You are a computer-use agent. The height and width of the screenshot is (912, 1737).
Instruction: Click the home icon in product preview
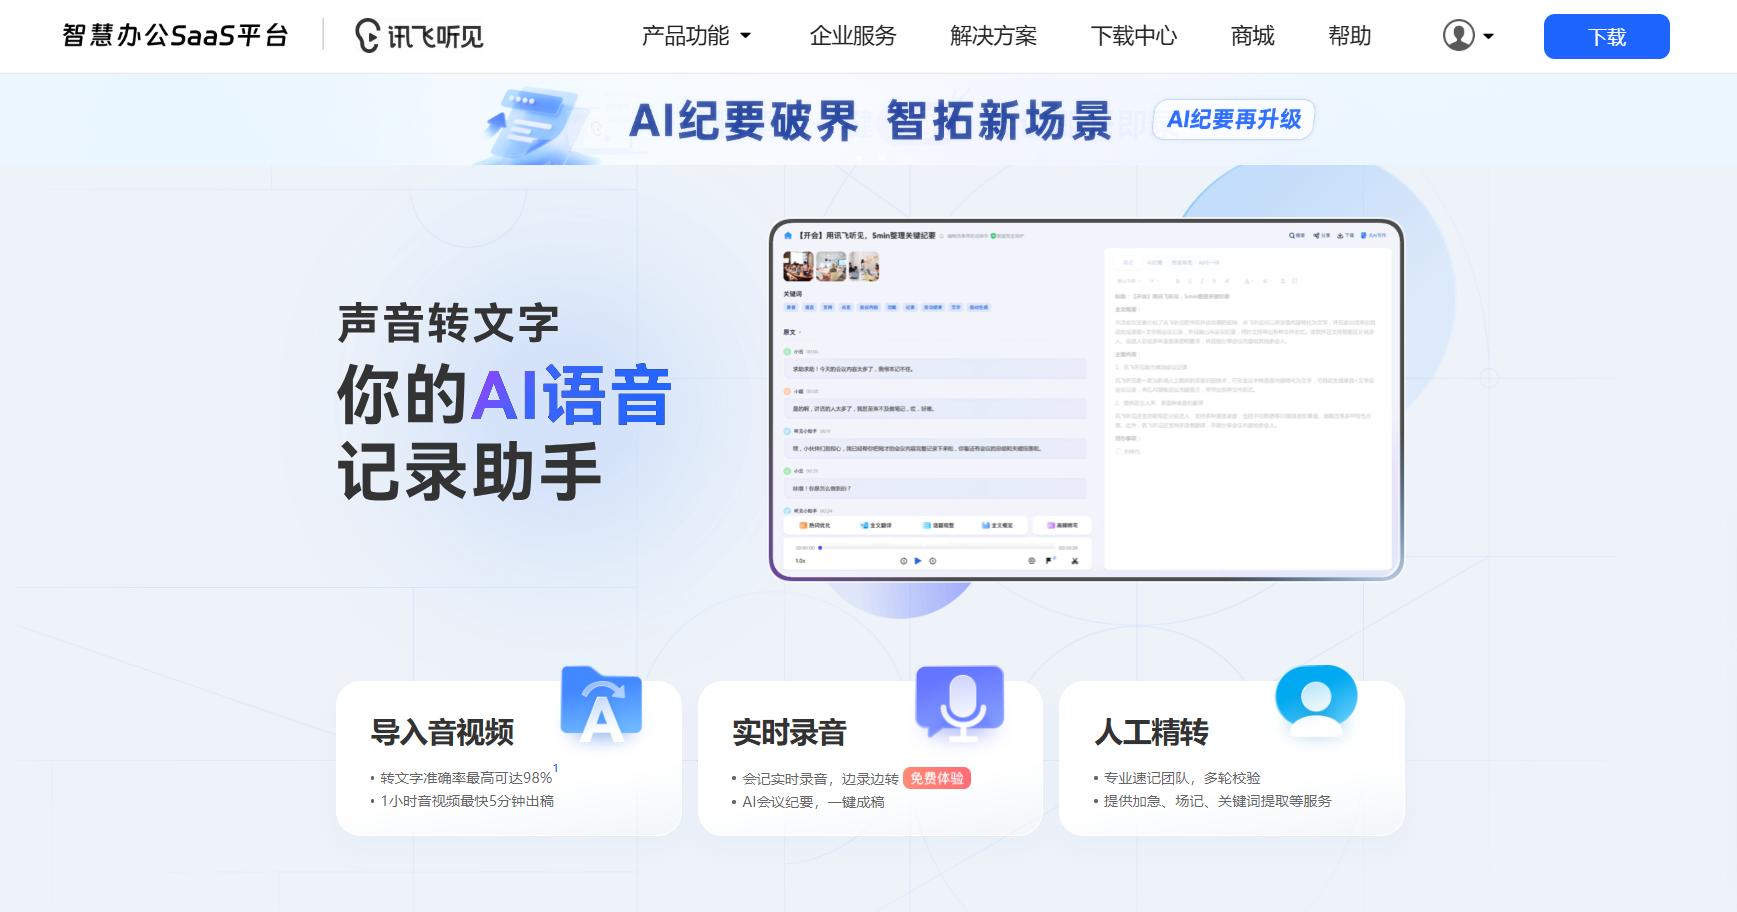pos(788,236)
